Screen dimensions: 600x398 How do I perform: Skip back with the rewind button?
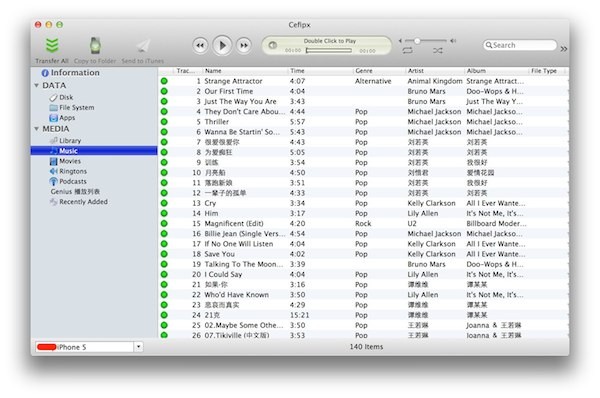pyautogui.click(x=200, y=46)
